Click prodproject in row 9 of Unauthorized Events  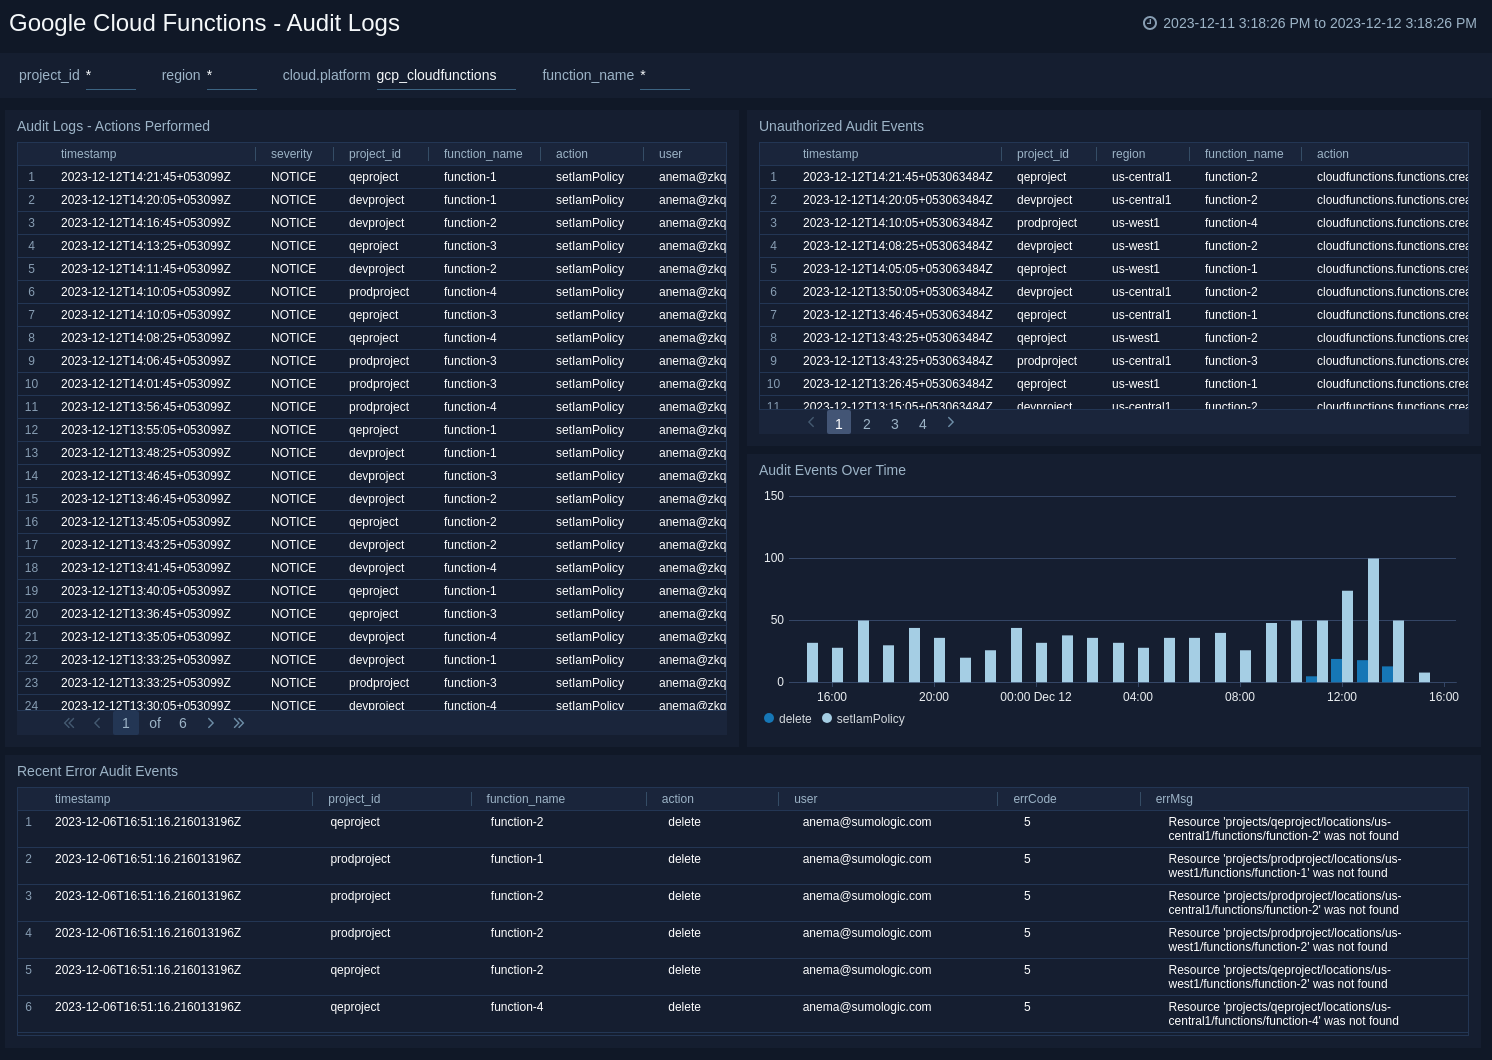[x=1047, y=361]
